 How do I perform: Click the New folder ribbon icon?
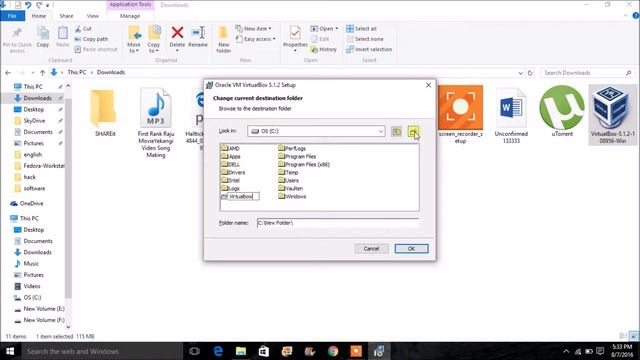[x=223, y=40]
